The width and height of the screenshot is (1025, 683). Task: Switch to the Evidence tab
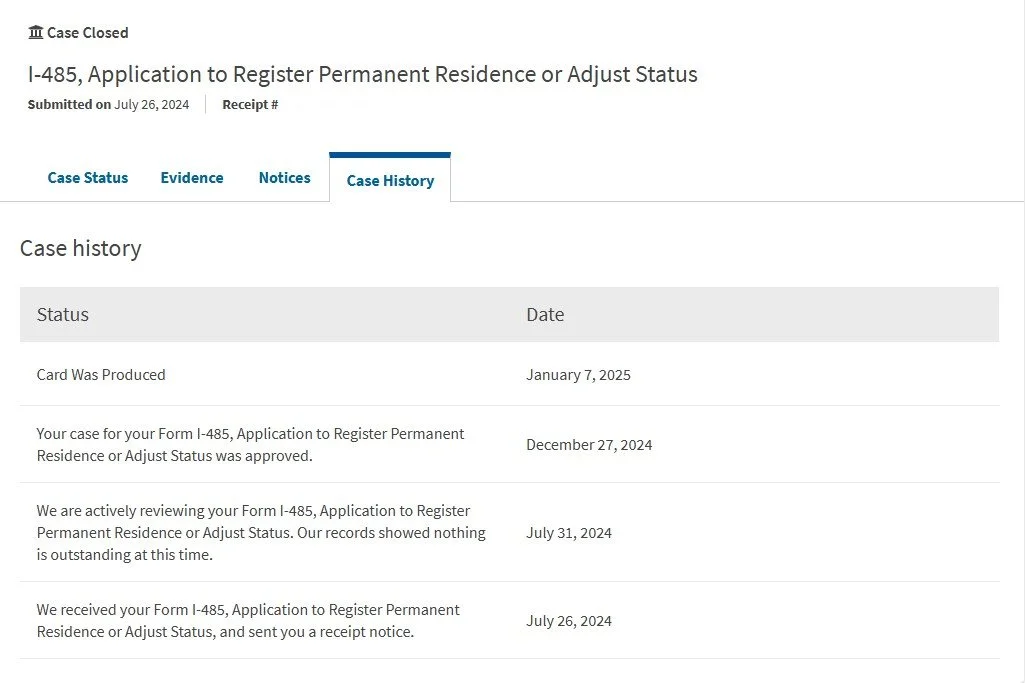click(192, 178)
